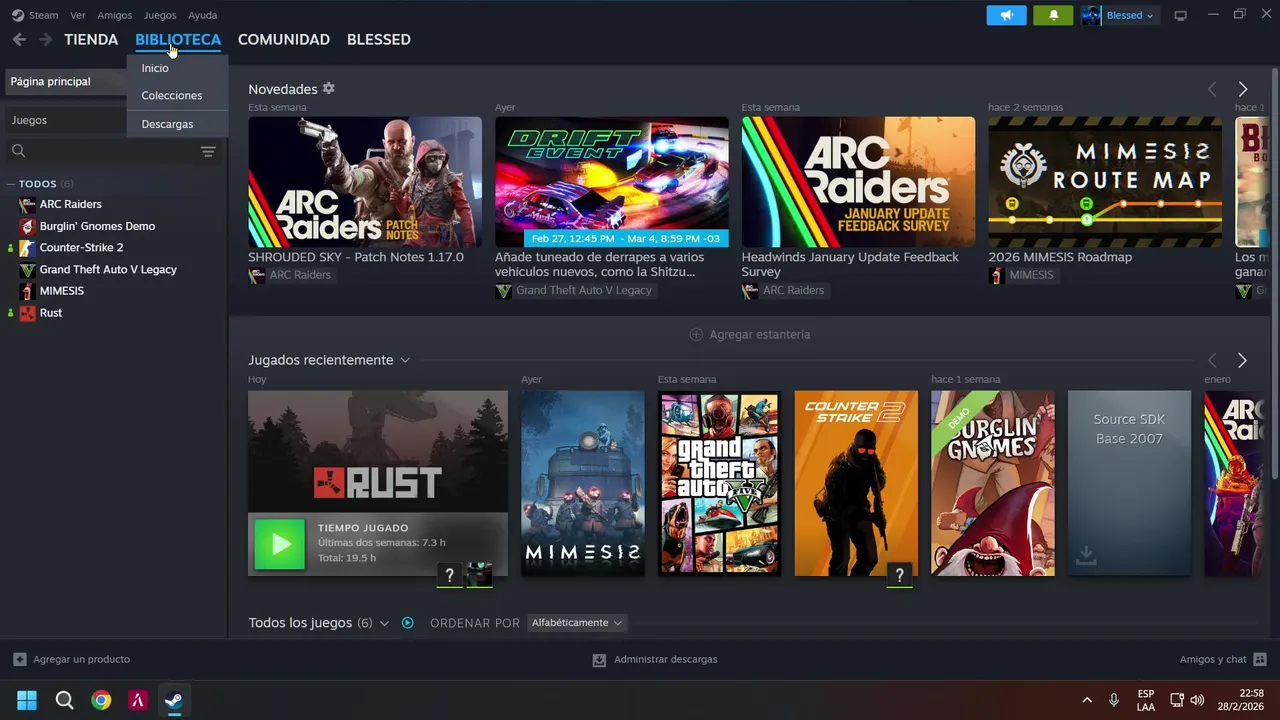The width and height of the screenshot is (1280, 720).
Task: Open the BLESSED profile tab
Action: click(x=379, y=39)
